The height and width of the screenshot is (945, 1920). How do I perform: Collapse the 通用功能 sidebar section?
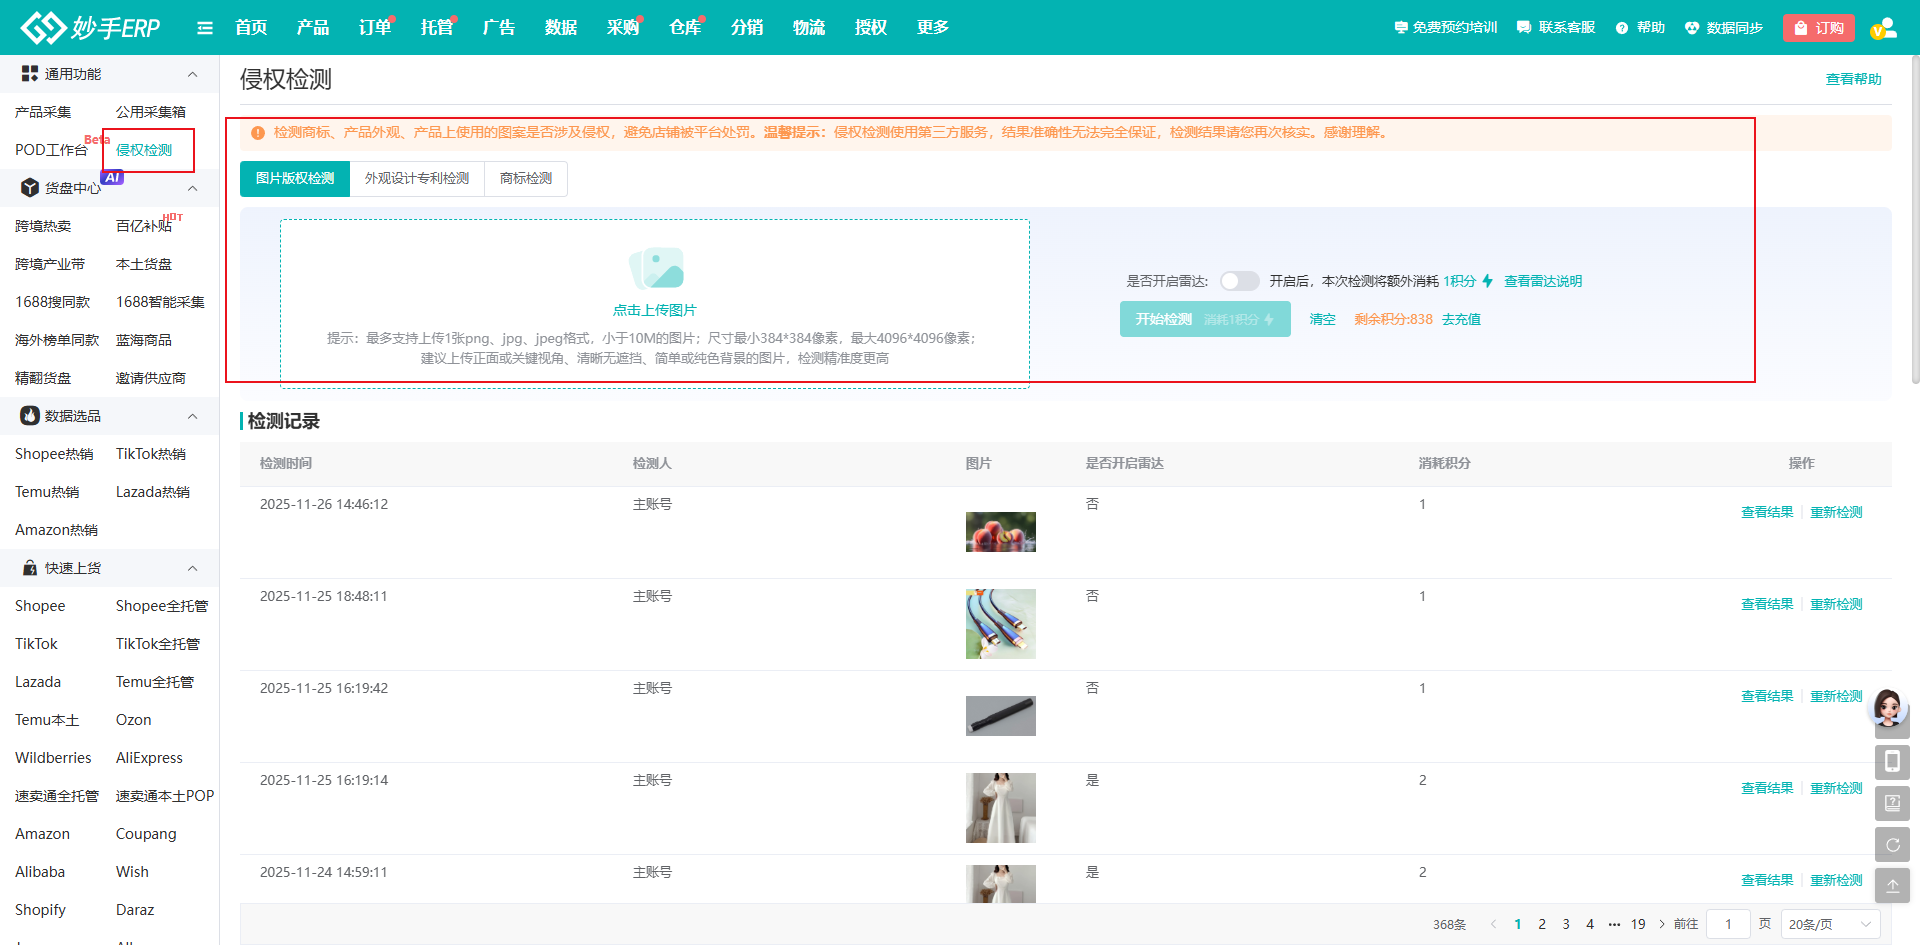tap(192, 73)
